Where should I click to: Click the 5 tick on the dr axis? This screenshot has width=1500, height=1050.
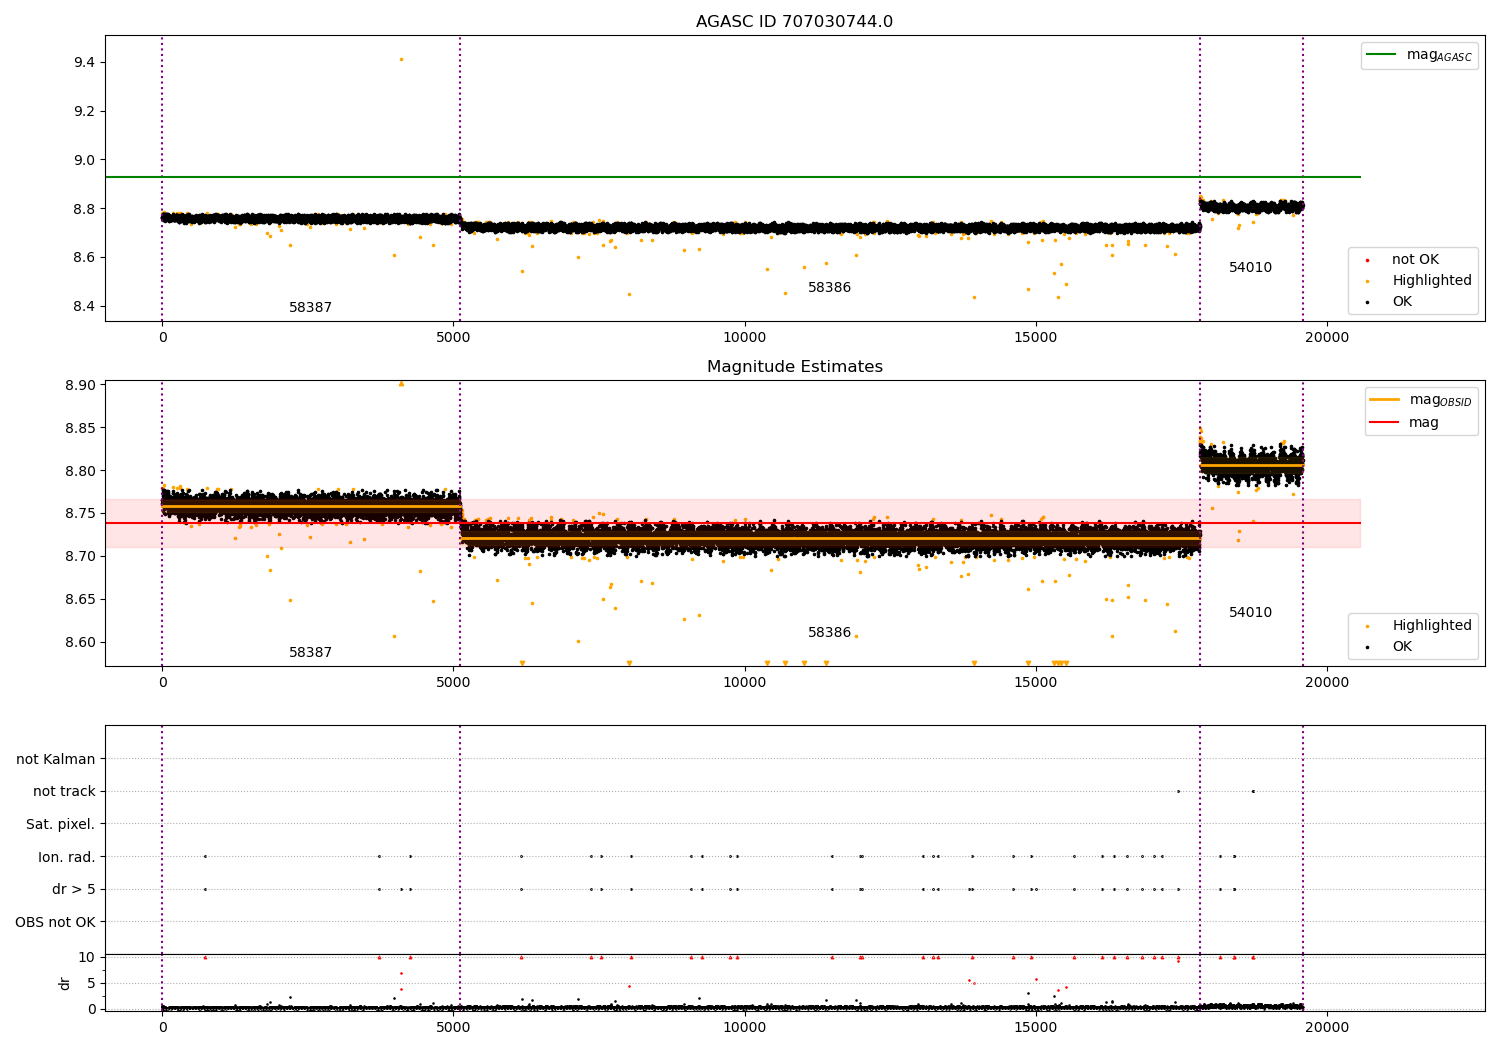91,984
